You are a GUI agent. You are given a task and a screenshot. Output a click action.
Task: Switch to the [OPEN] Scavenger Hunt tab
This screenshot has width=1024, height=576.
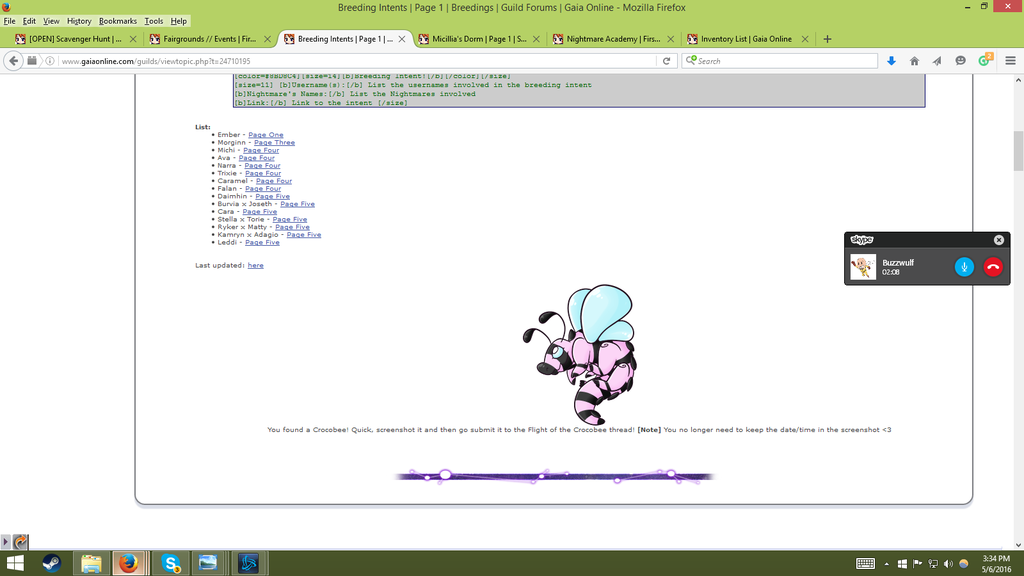[75, 39]
